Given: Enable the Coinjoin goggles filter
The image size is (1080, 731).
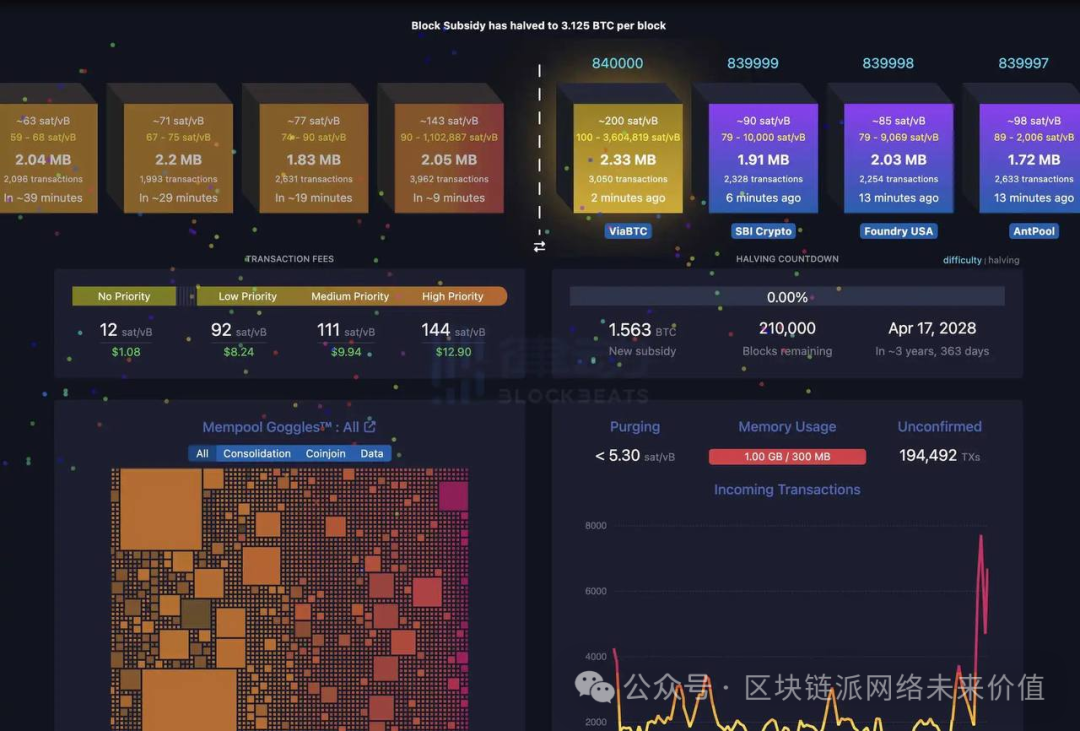Looking at the screenshot, I should pyautogui.click(x=326, y=454).
